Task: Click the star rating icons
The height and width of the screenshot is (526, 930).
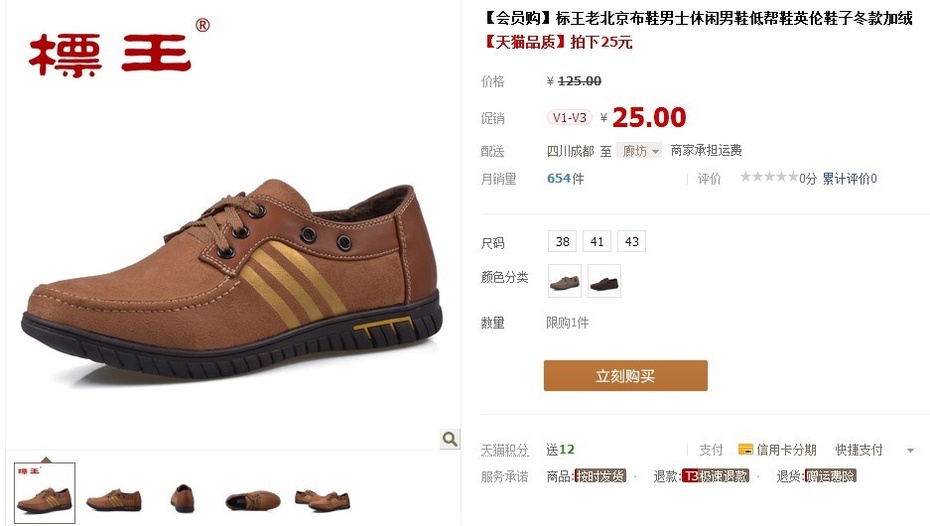Action: click(x=769, y=177)
